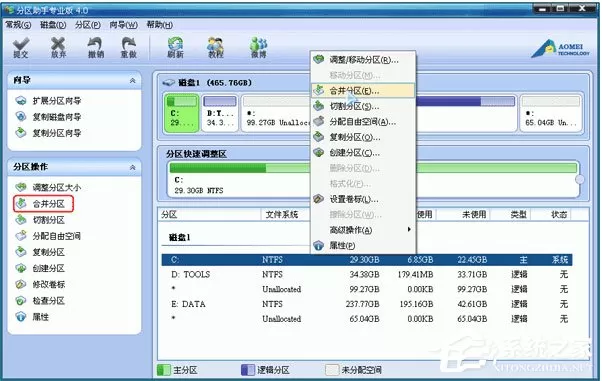Collapse the 分区操作 panel chevron
Image resolution: width=602 pixels, height=381 pixels.
tap(132, 167)
